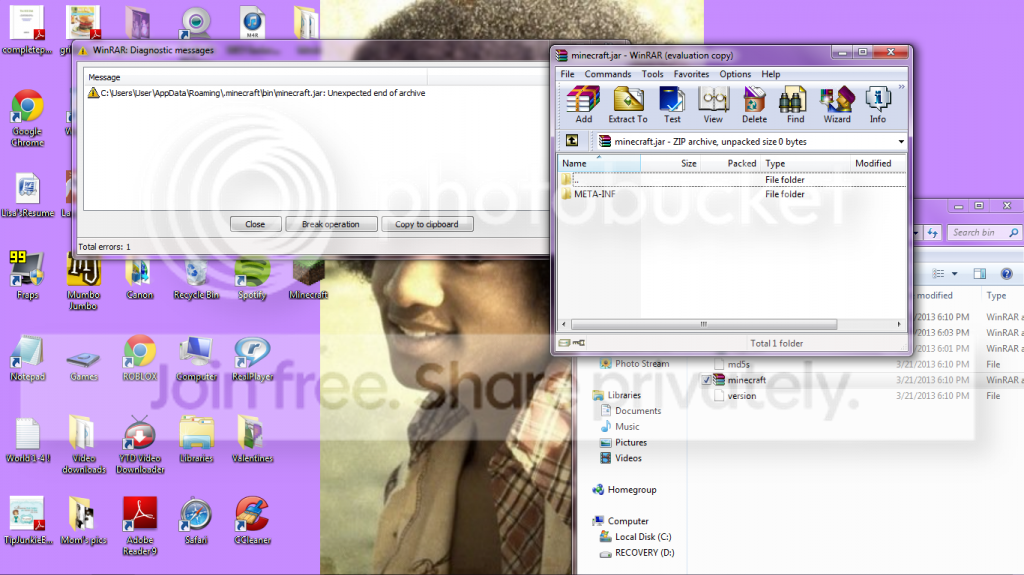This screenshot has height=575, width=1024.
Task: Show archive Info
Action: [877, 104]
